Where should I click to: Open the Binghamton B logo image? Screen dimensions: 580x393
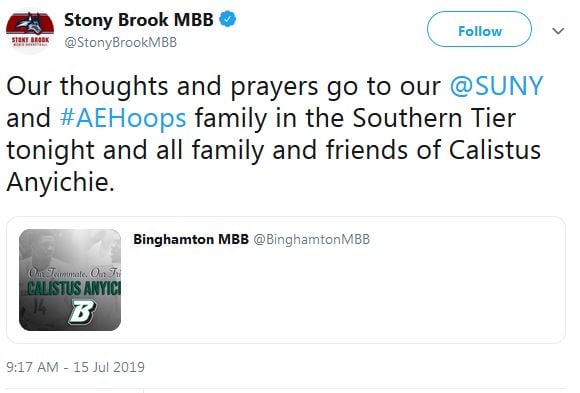(82, 312)
